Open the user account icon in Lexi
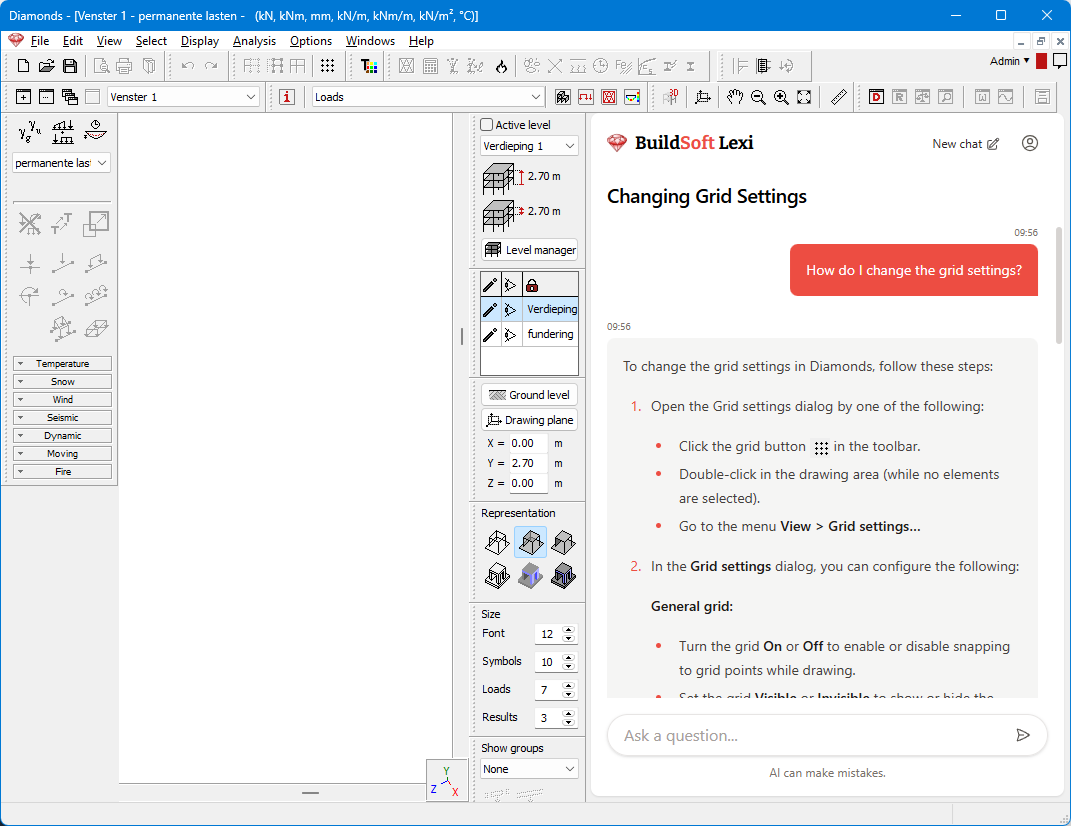 [x=1030, y=143]
